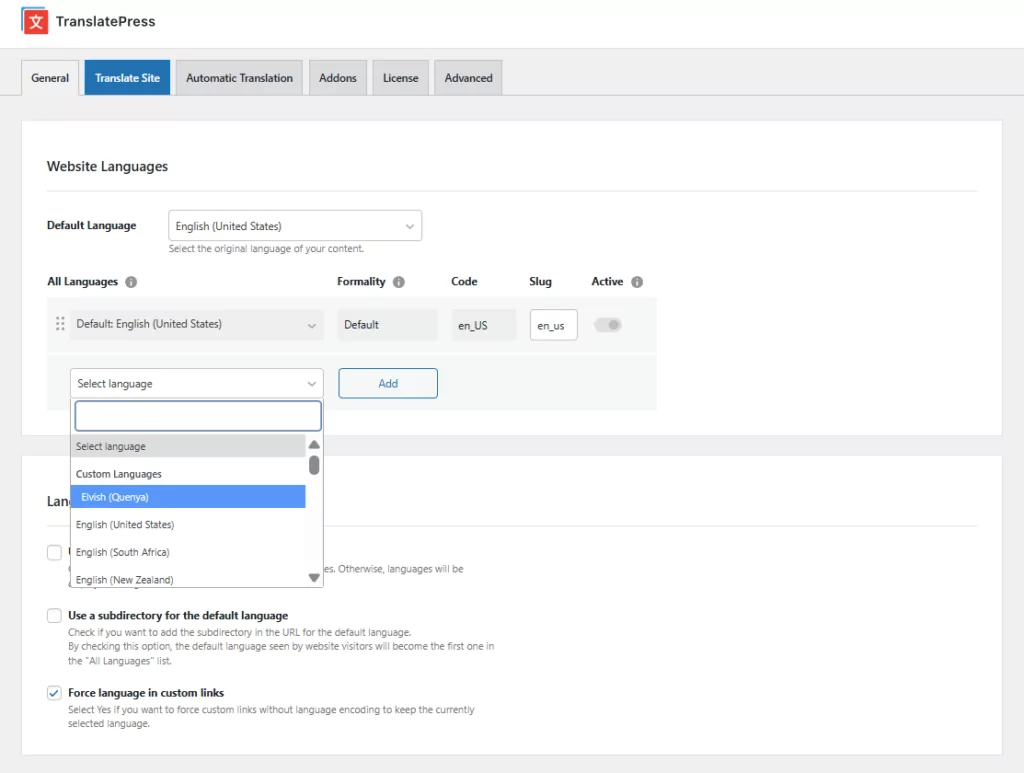The image size is (1024, 773).
Task: Pick English (United States) in dropdown list
Action: (188, 525)
